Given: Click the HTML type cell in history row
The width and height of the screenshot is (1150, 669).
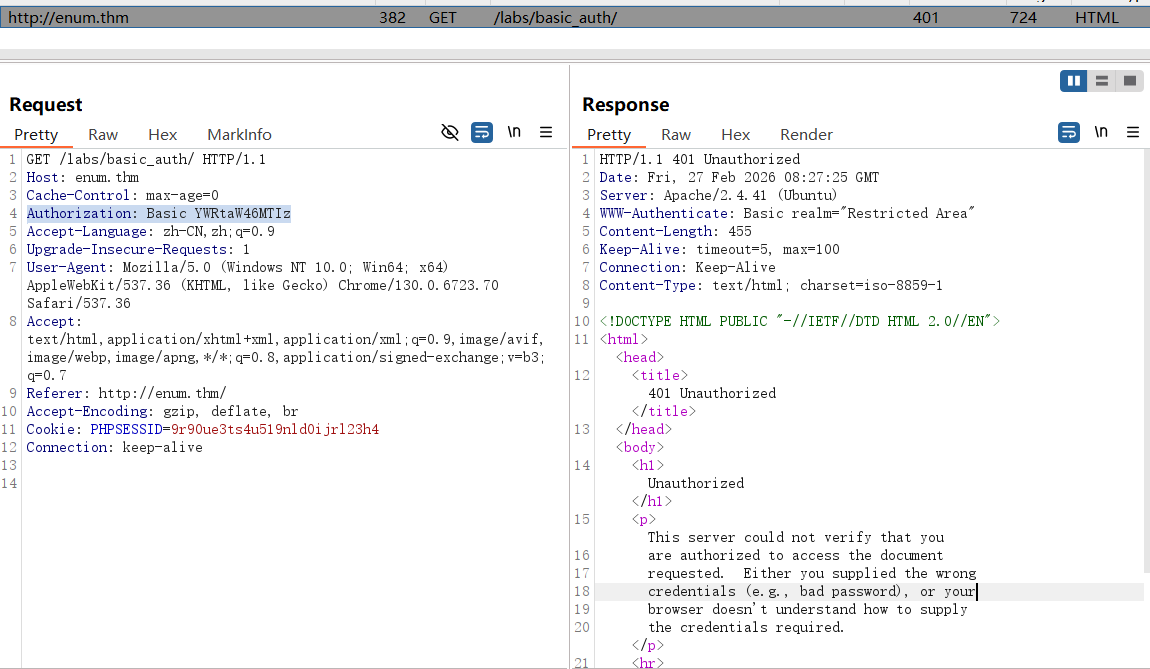Looking at the screenshot, I should [x=1096, y=18].
